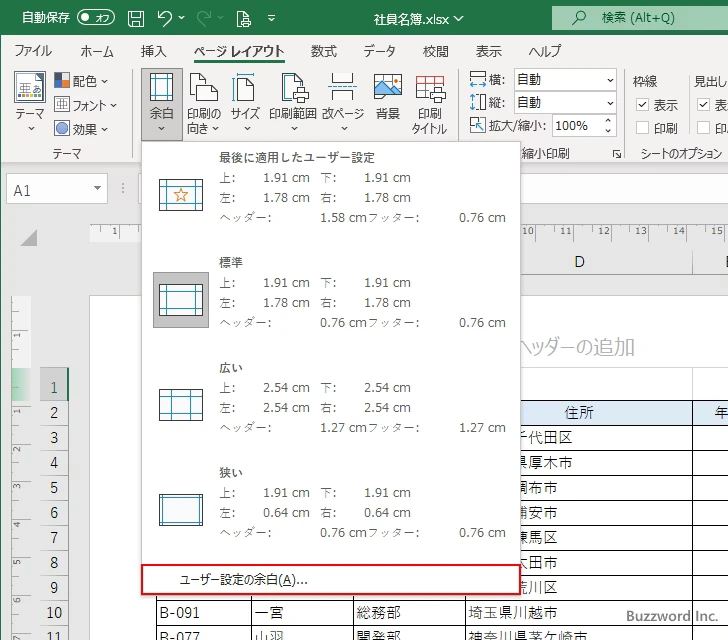Click the Undo arrow icon
Image resolution: width=728 pixels, height=640 pixels.
point(164,18)
